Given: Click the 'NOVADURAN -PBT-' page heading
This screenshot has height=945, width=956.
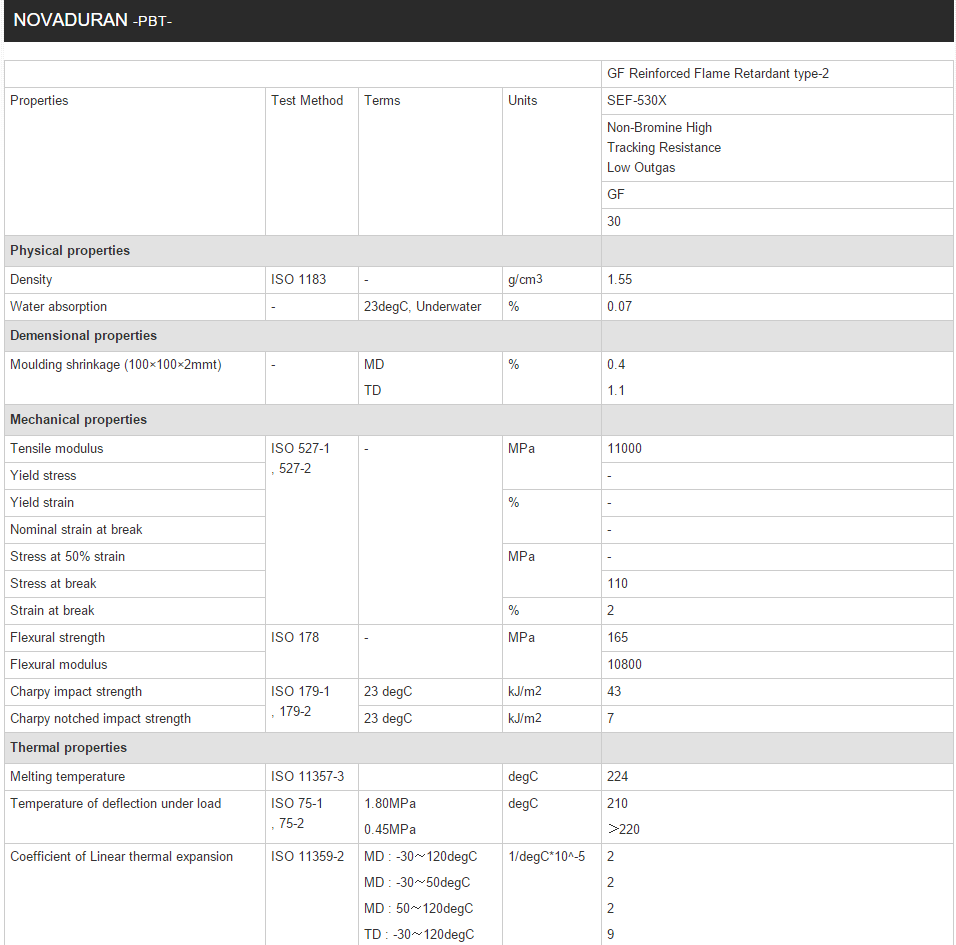Looking at the screenshot, I should (93, 21).
